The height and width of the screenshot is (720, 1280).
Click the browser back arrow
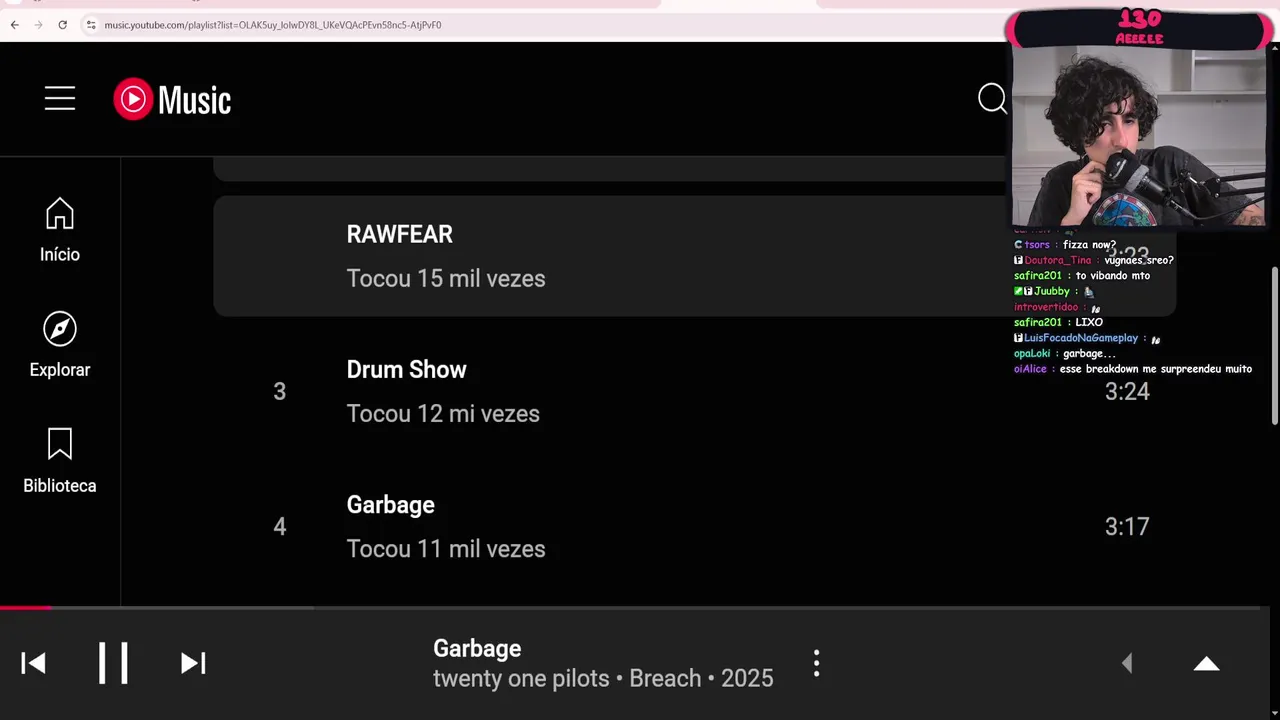click(x=14, y=24)
